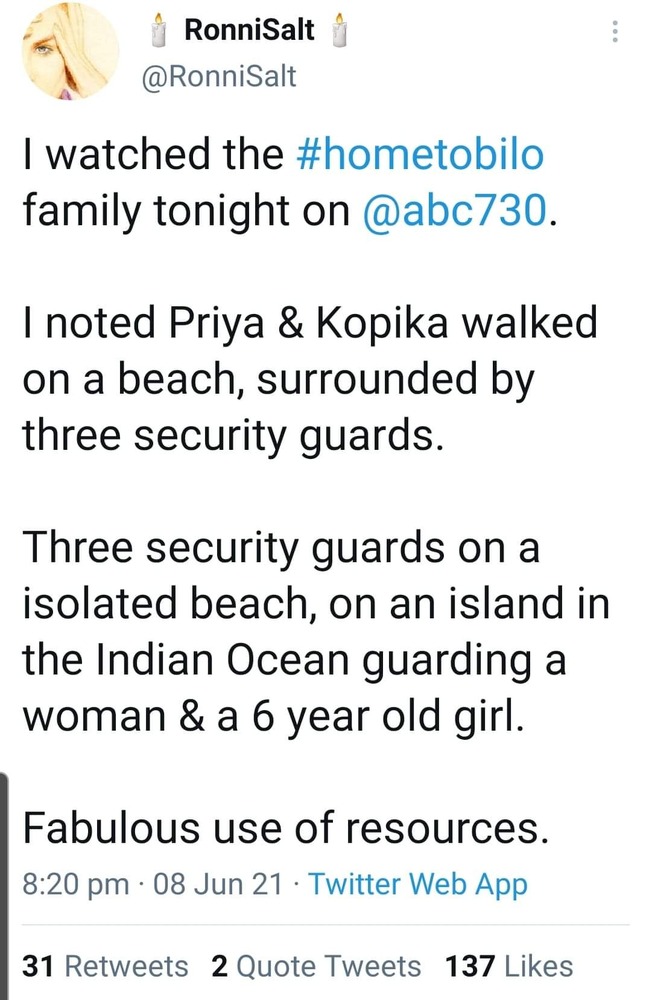Viewport: 649px width, 1000px height.
Task: Click the RonniSalt display name
Action: coord(250,31)
